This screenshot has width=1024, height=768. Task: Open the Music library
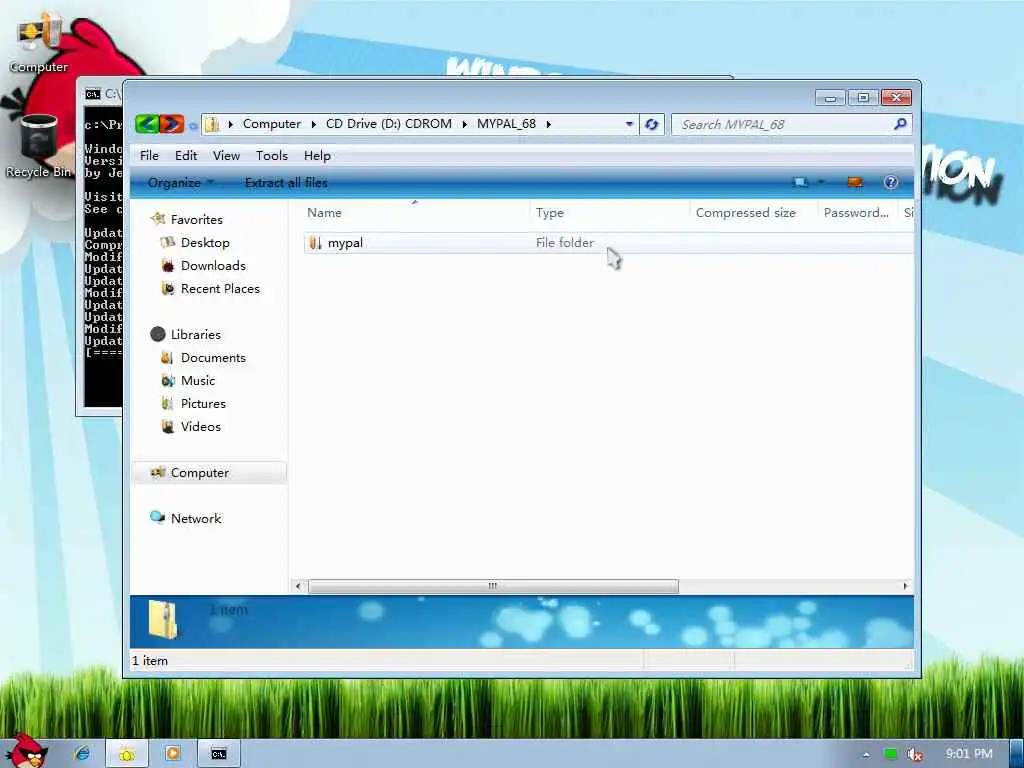pos(198,381)
